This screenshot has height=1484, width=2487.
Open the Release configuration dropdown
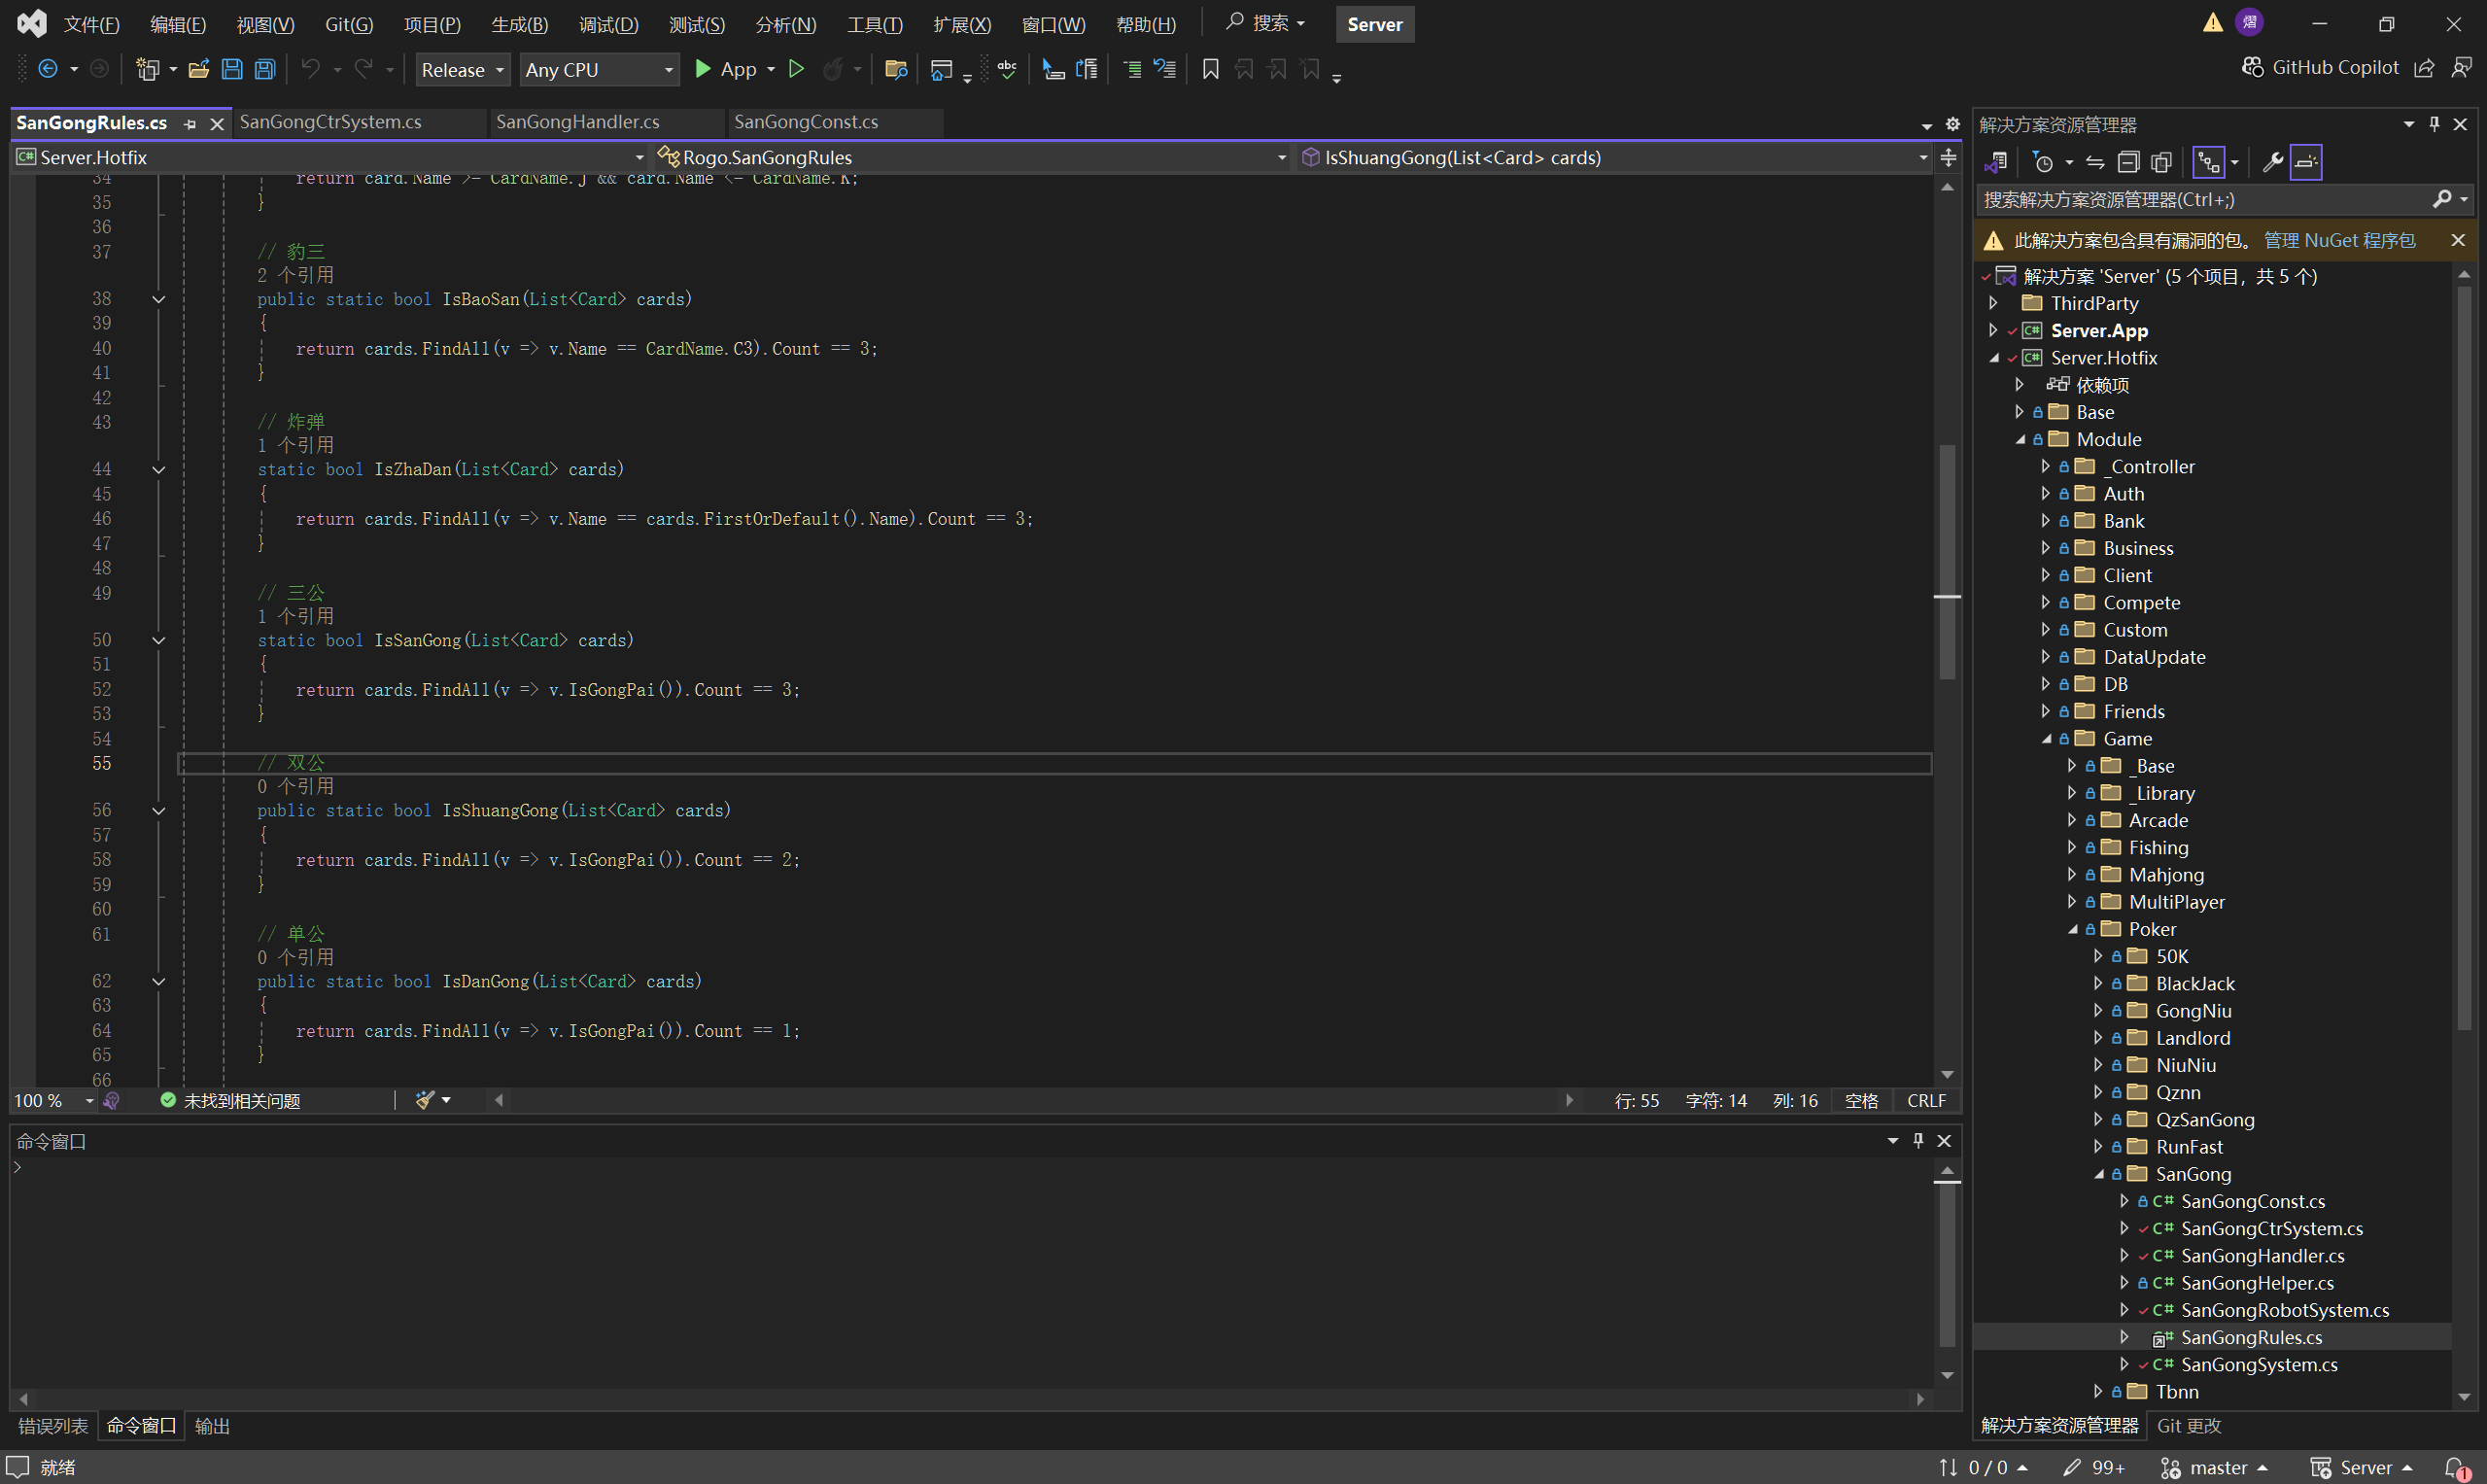462,69
